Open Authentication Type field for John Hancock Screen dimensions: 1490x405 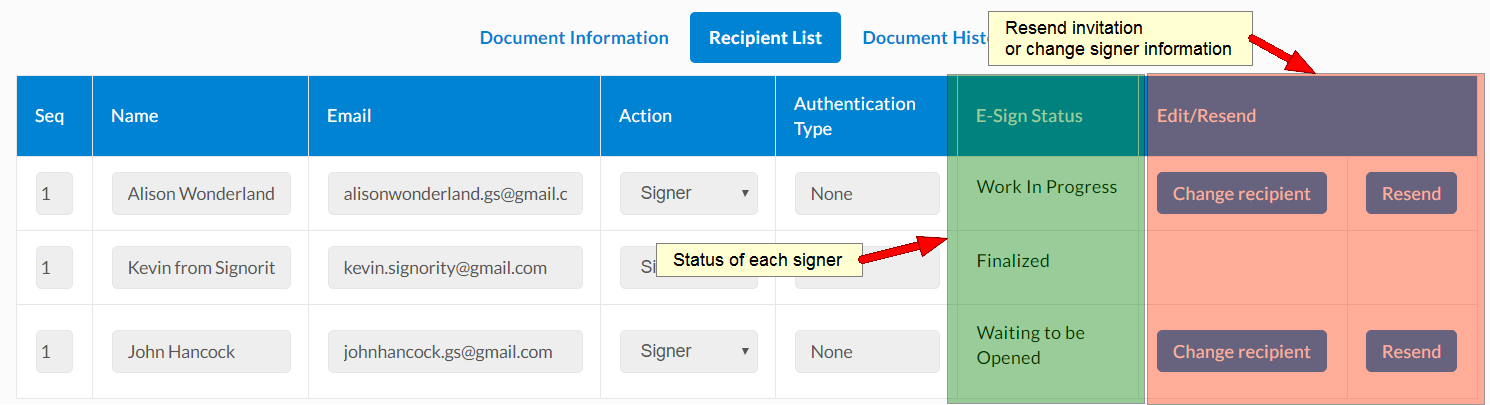tap(866, 352)
